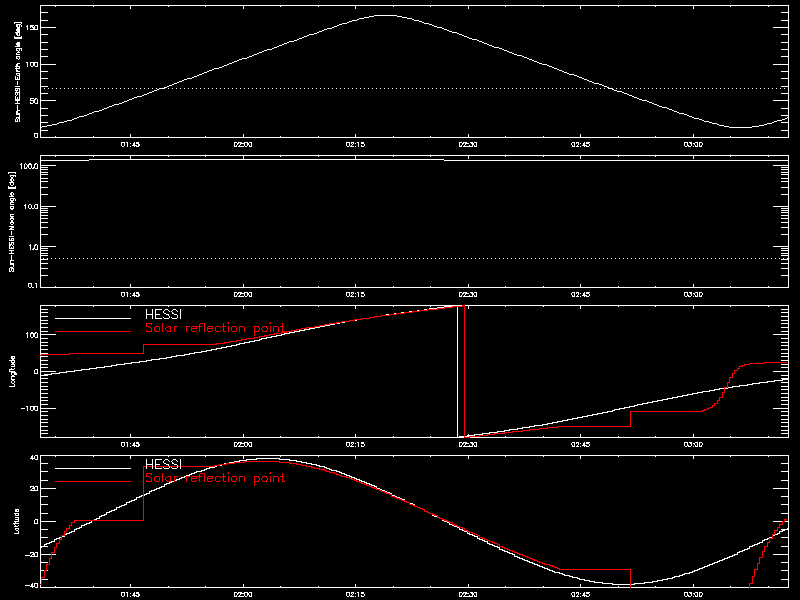
Task: Click the 0 tick label on Longitude plot
Action: point(36,371)
